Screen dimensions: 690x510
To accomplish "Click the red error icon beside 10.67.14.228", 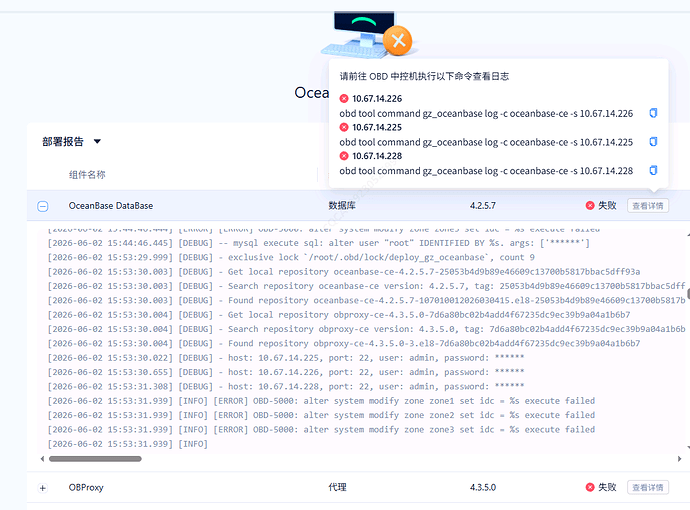I will (344, 156).
